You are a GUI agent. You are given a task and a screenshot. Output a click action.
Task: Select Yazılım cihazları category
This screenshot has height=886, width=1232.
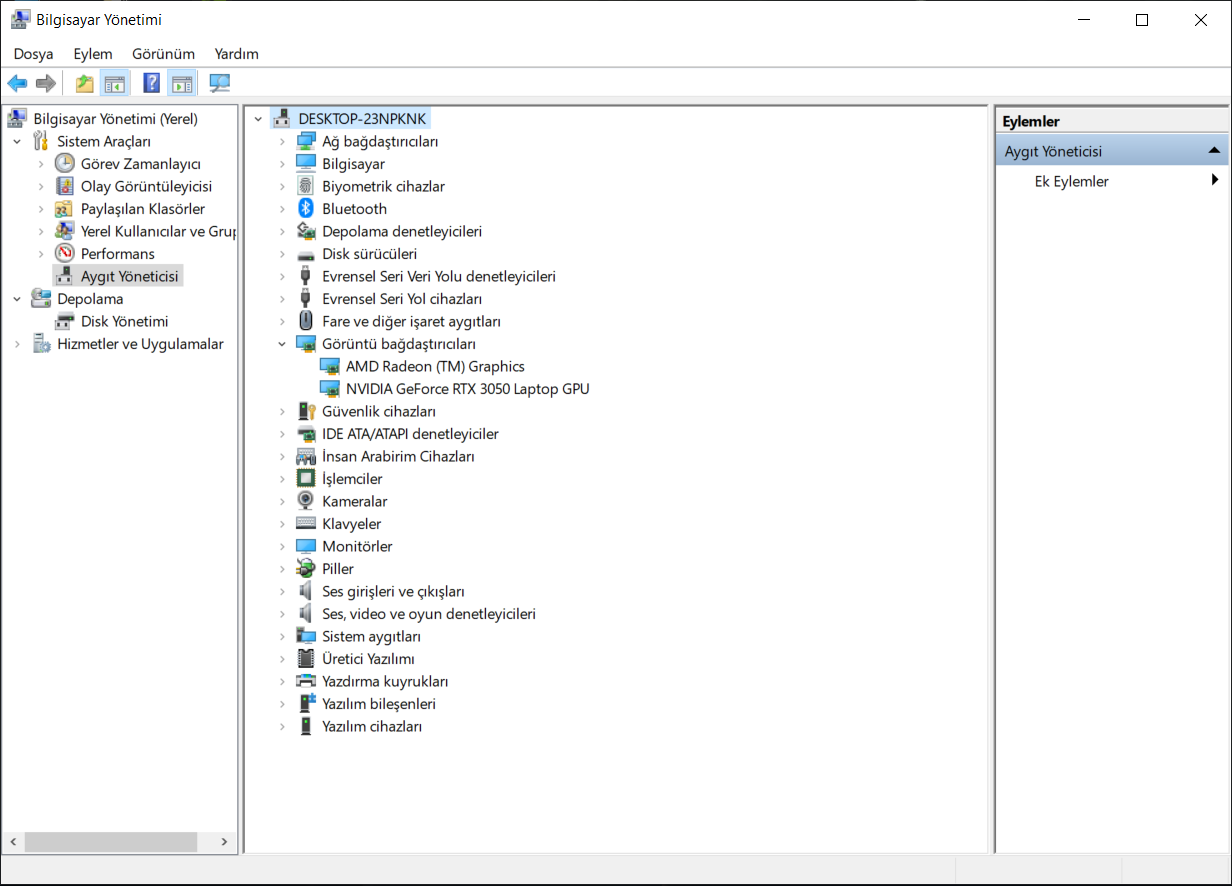[x=372, y=726]
